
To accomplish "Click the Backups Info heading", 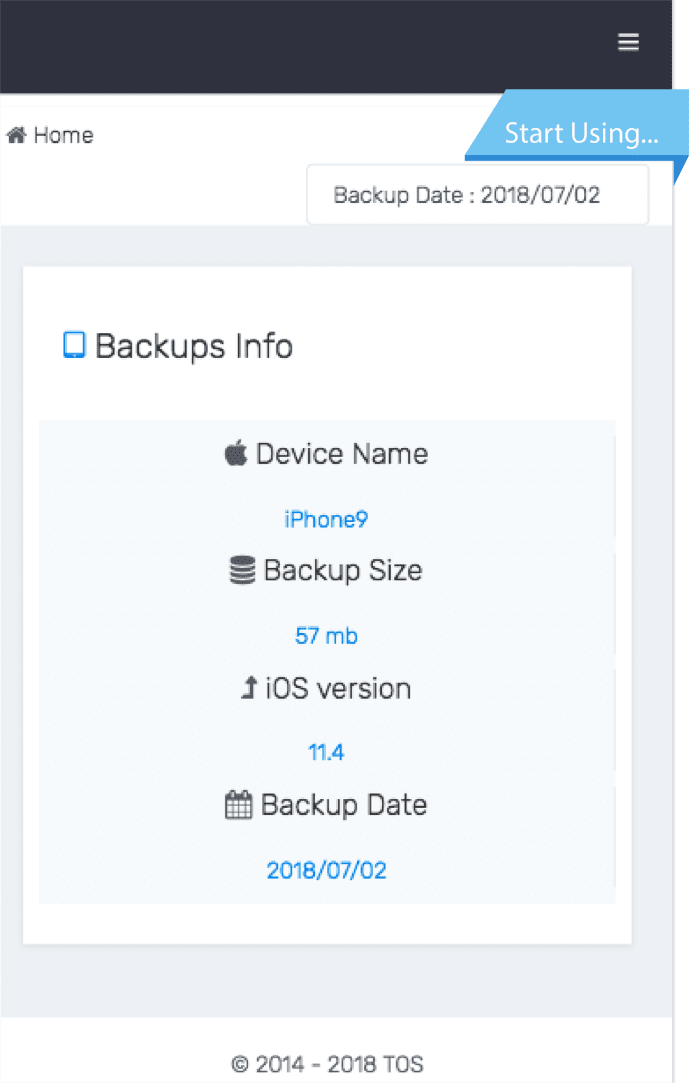I will point(193,346).
